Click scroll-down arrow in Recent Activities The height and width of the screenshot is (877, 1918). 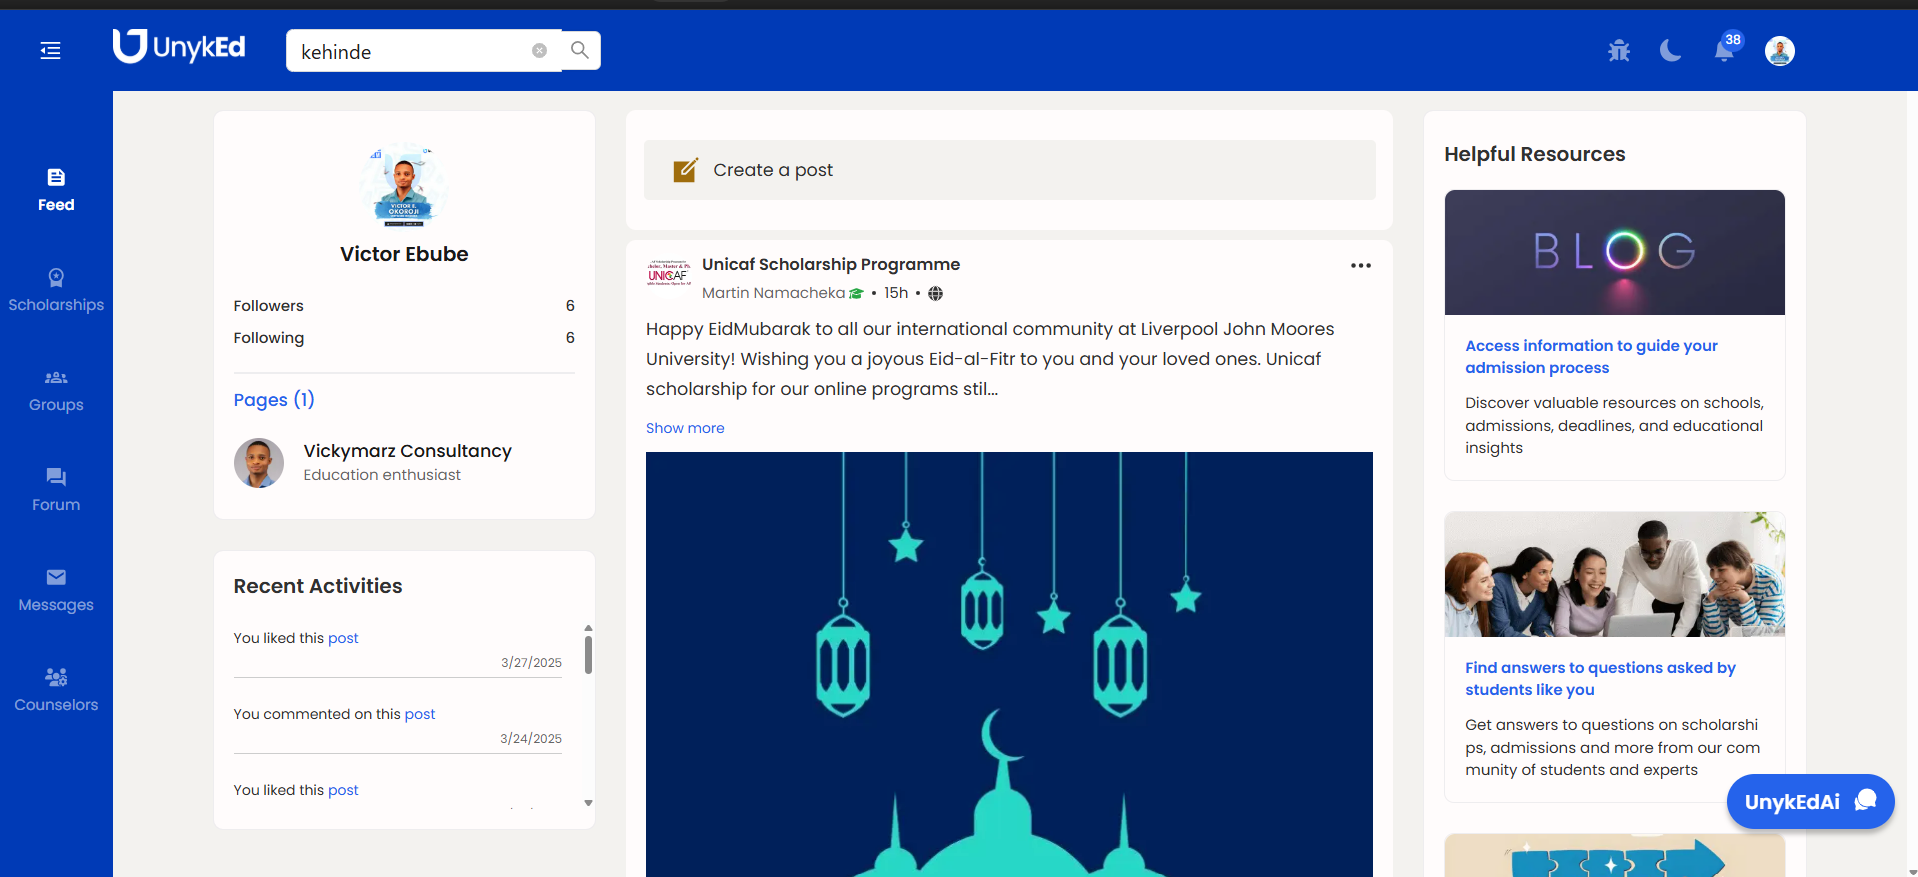(588, 803)
